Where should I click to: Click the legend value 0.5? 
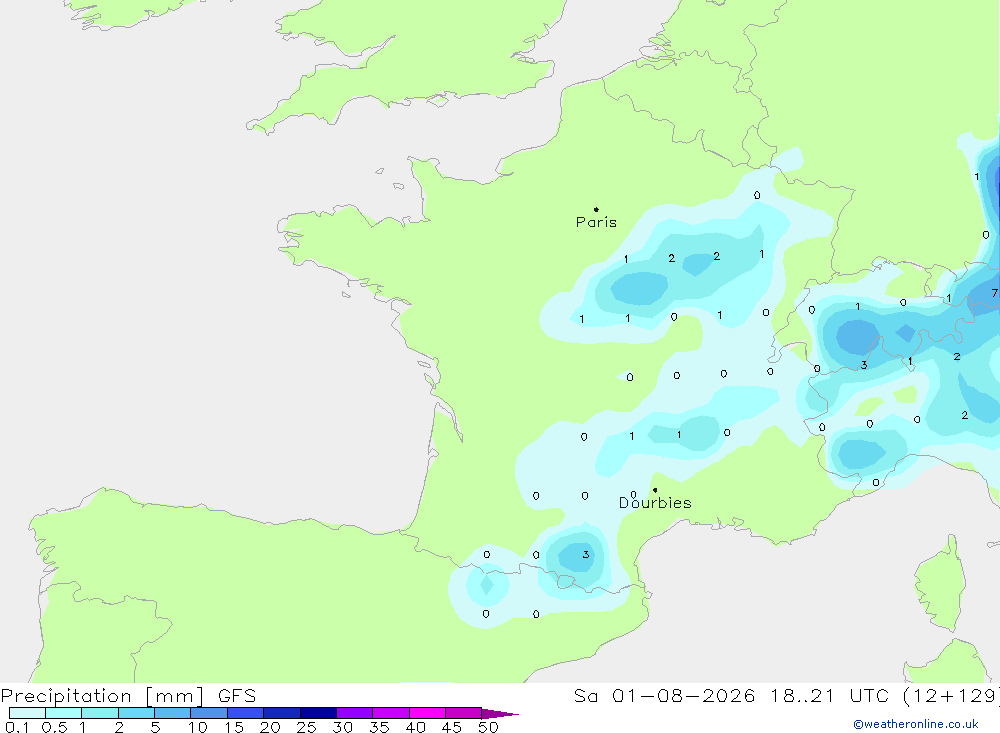(54, 727)
